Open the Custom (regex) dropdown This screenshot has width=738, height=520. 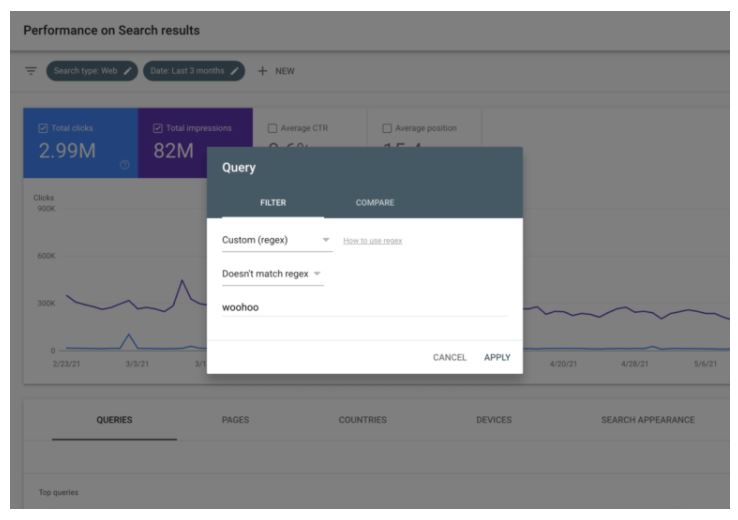click(276, 240)
